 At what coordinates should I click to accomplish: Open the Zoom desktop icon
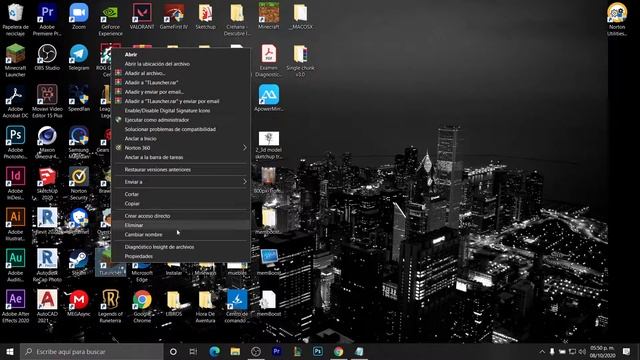click(x=79, y=16)
